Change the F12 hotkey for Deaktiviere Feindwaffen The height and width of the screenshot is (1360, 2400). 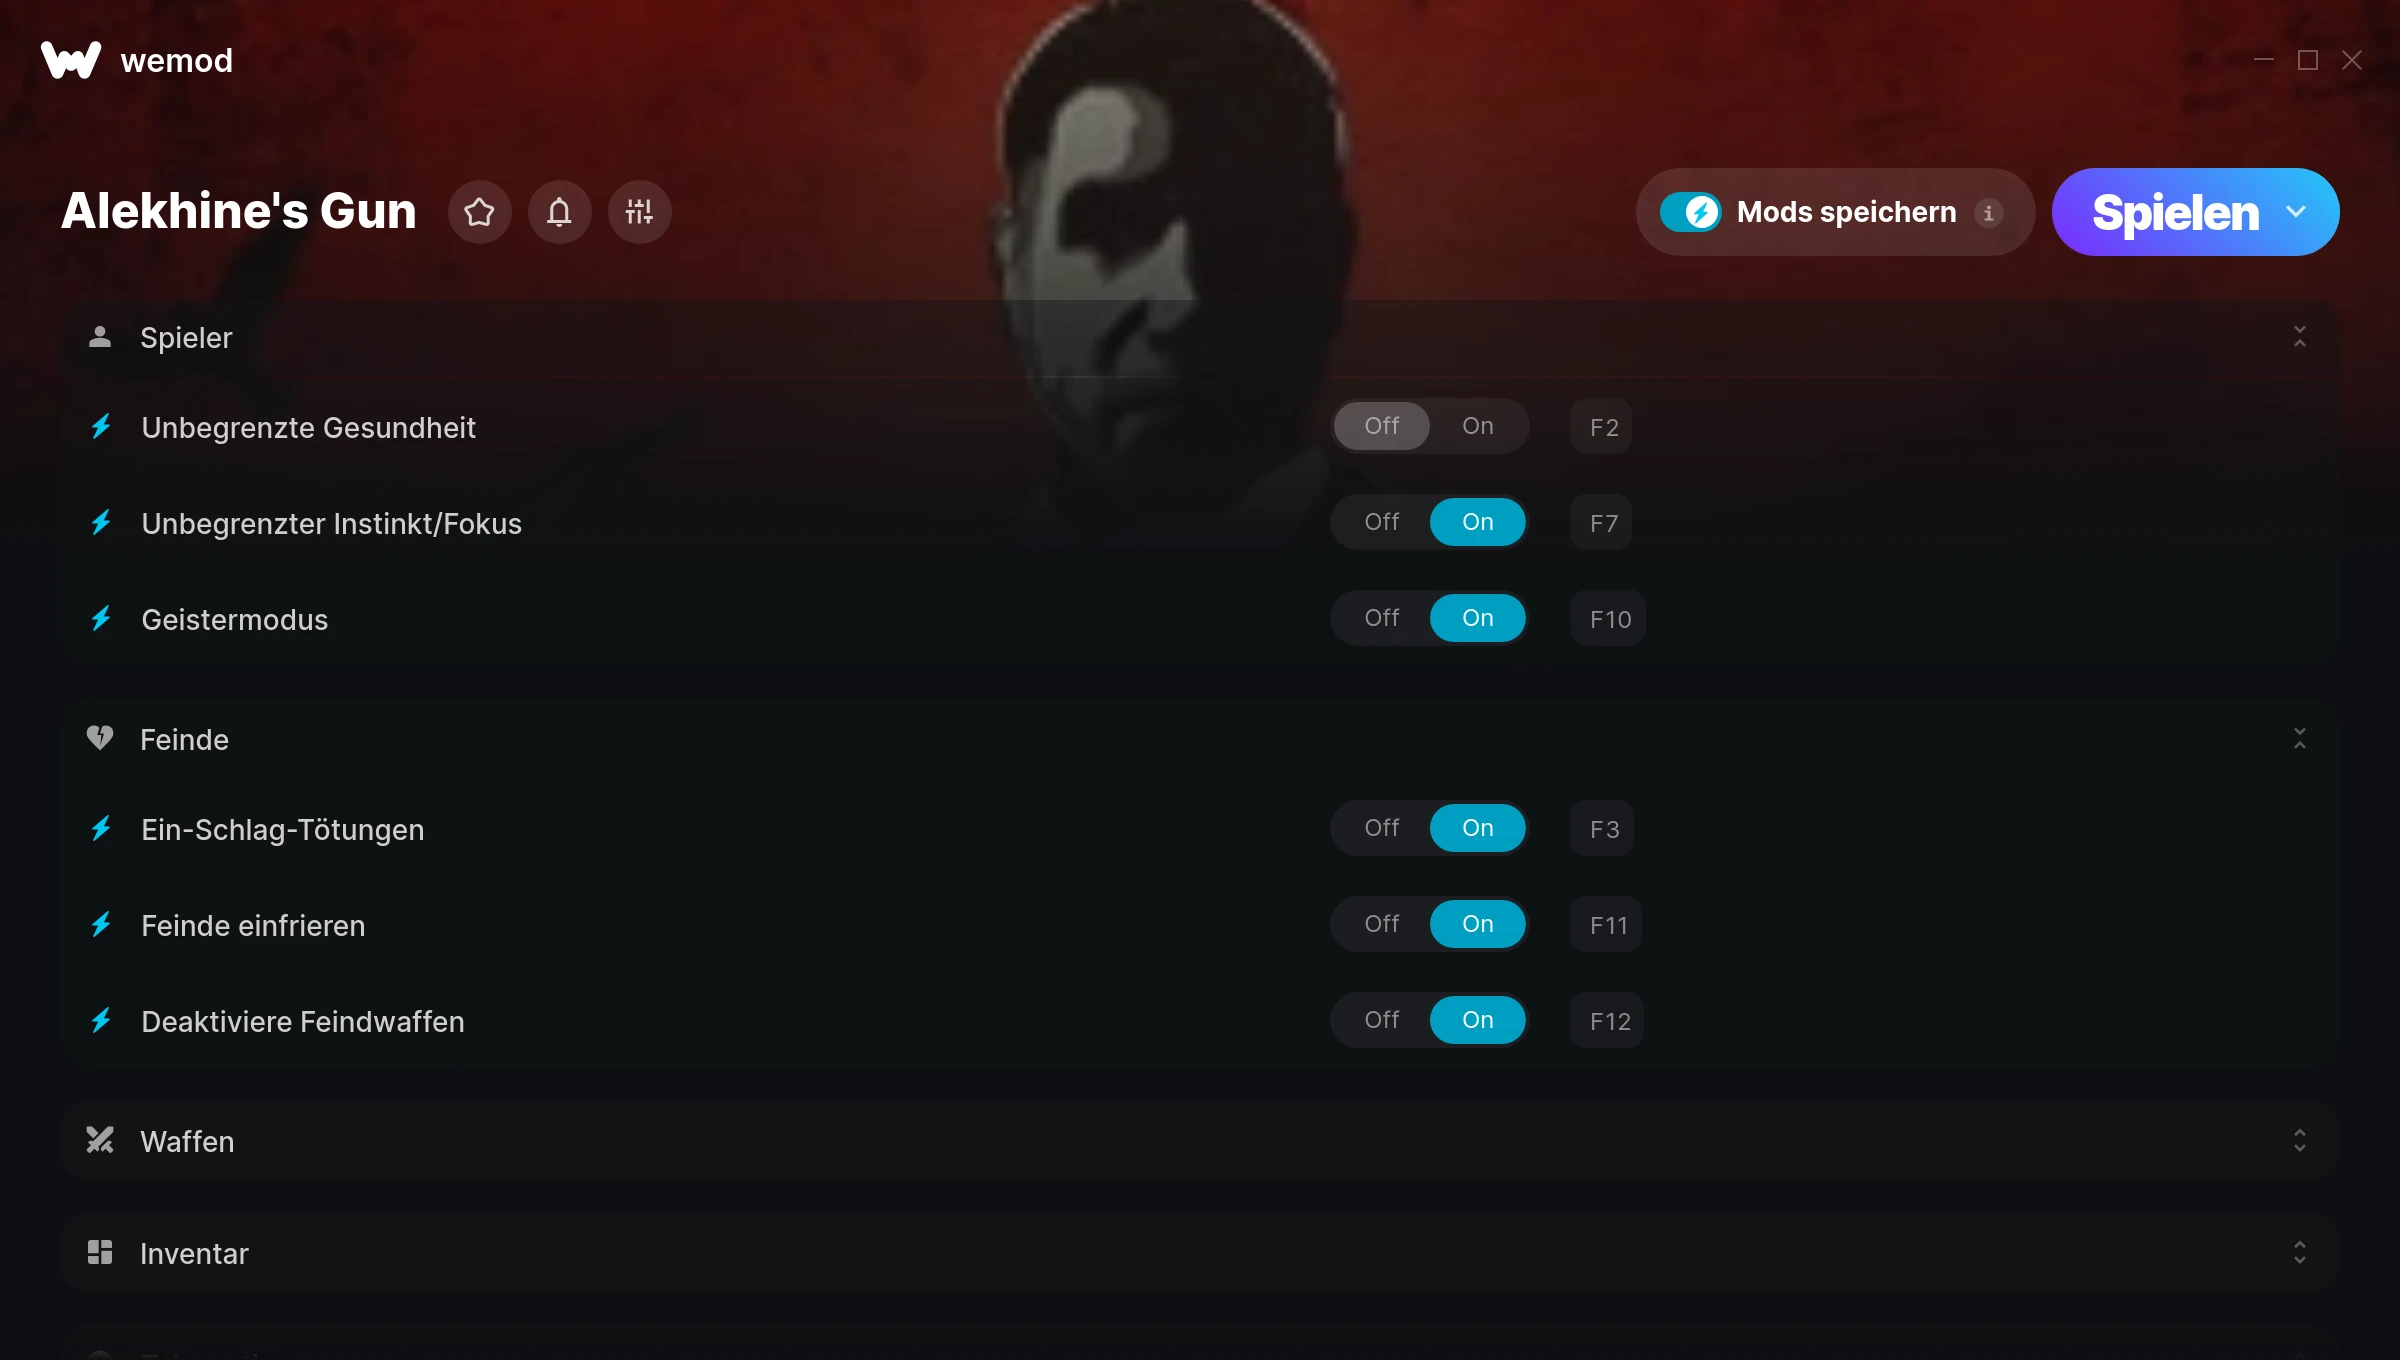point(1608,1021)
